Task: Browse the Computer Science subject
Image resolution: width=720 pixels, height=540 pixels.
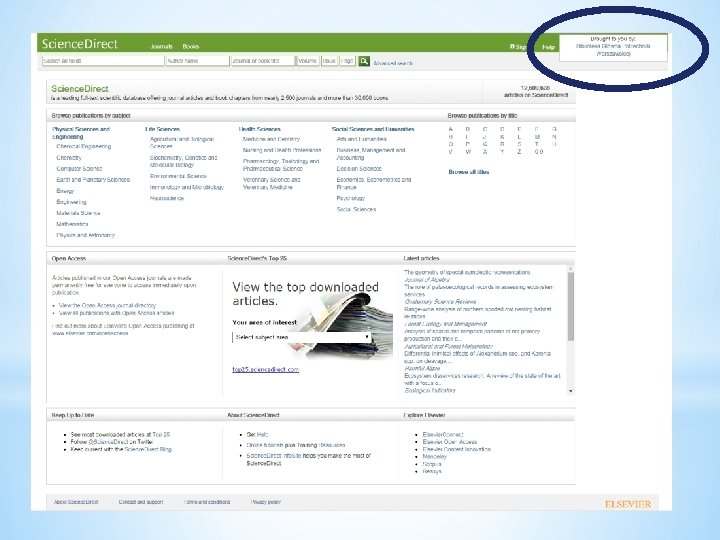Action: (79, 169)
